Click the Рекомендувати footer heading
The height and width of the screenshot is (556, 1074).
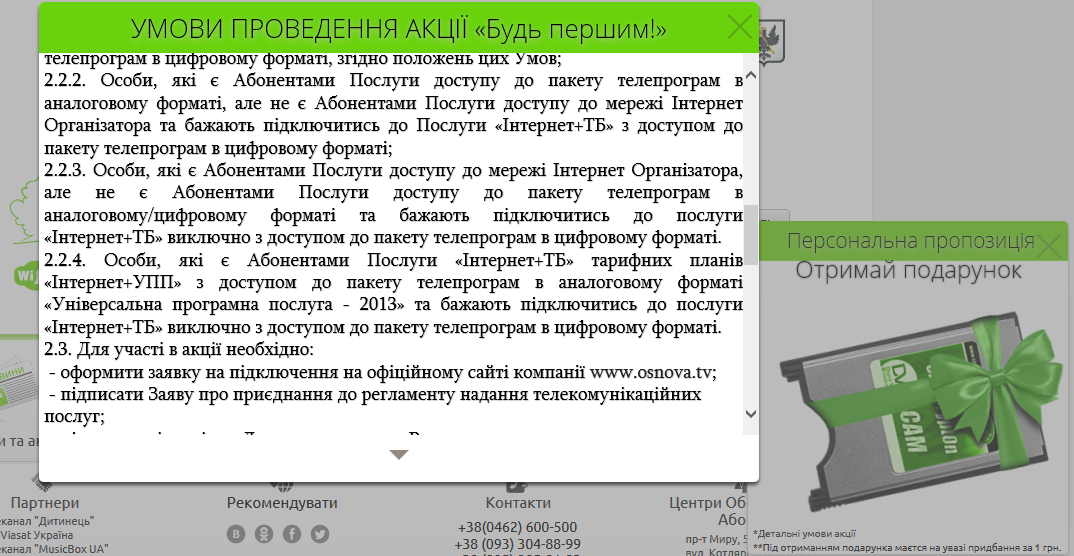pos(282,503)
